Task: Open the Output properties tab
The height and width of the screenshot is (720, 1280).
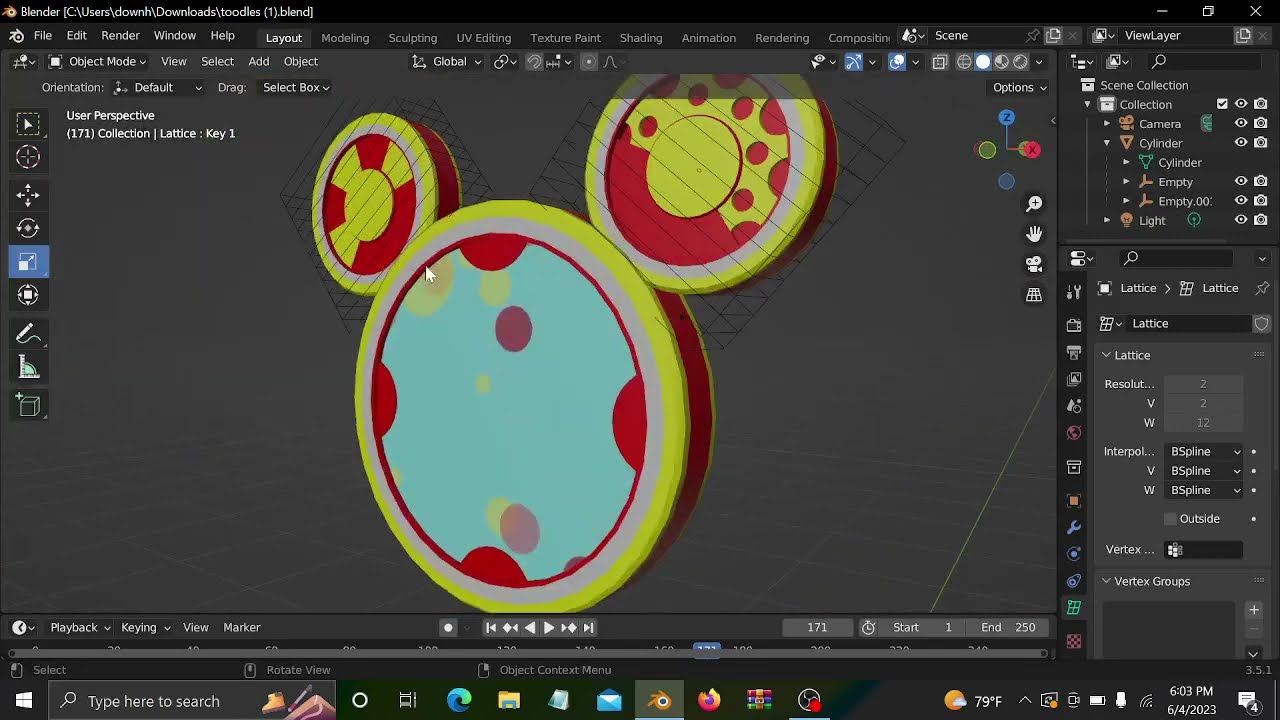Action: (x=1074, y=352)
